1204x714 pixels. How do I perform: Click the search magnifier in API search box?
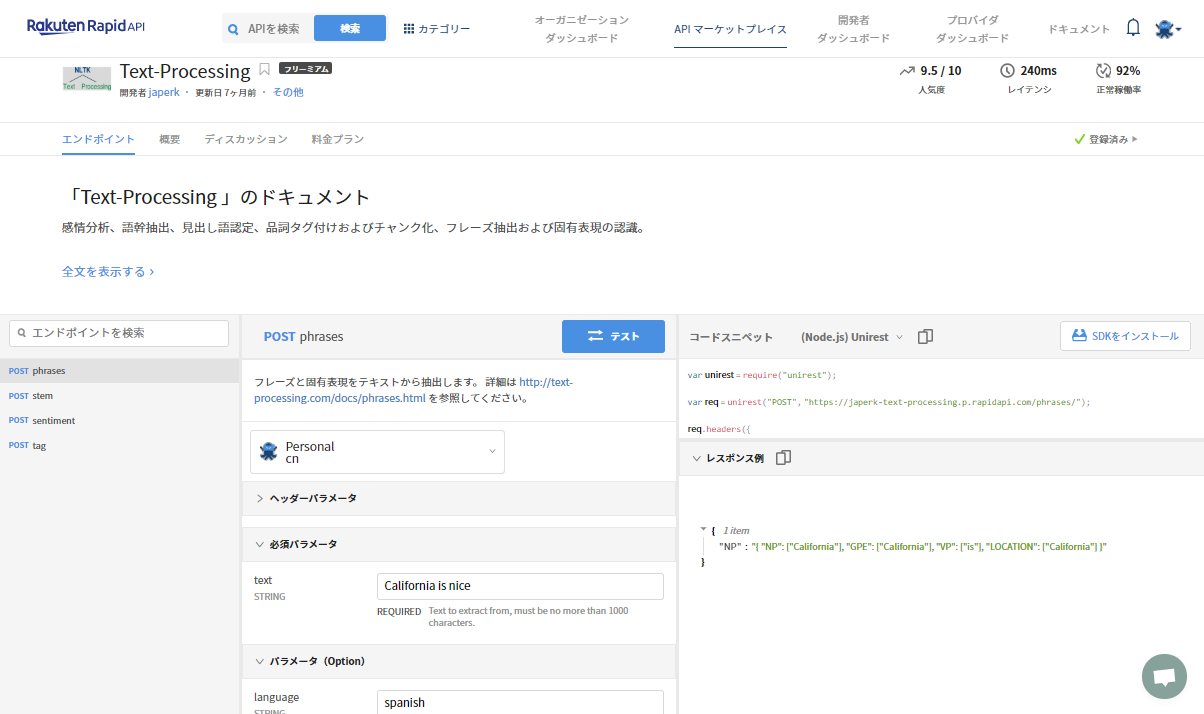(233, 29)
